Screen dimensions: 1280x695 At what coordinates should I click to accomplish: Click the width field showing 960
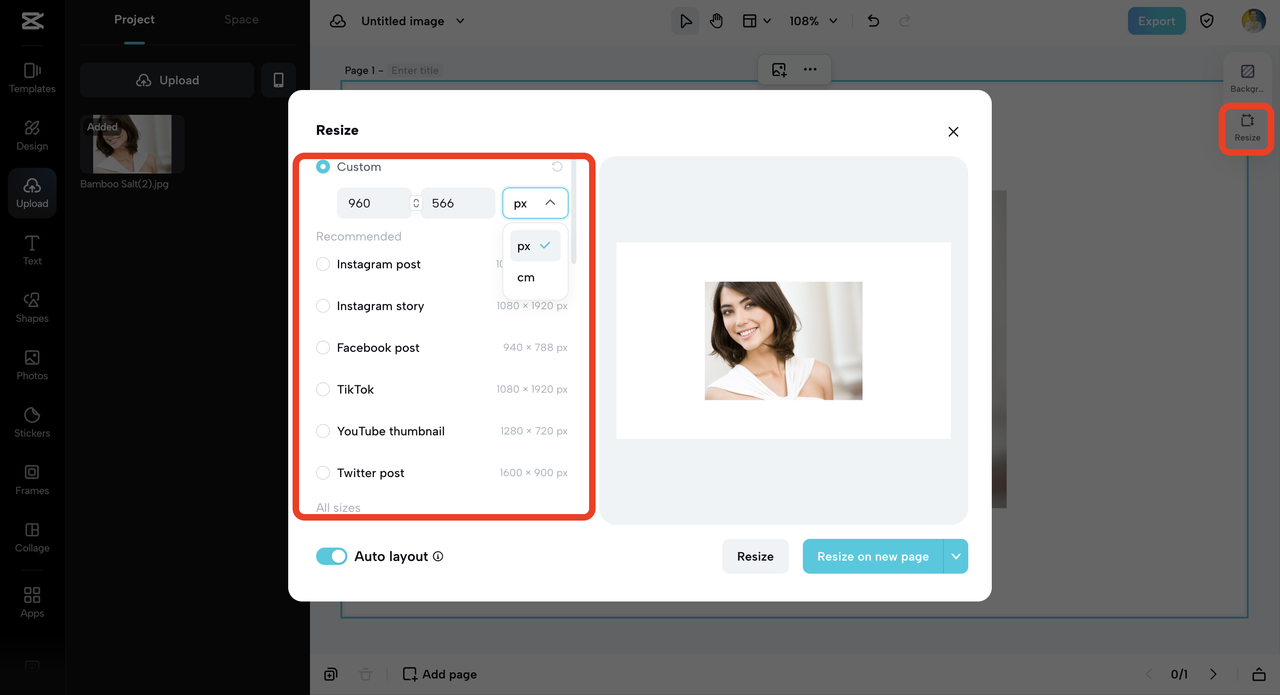373,203
